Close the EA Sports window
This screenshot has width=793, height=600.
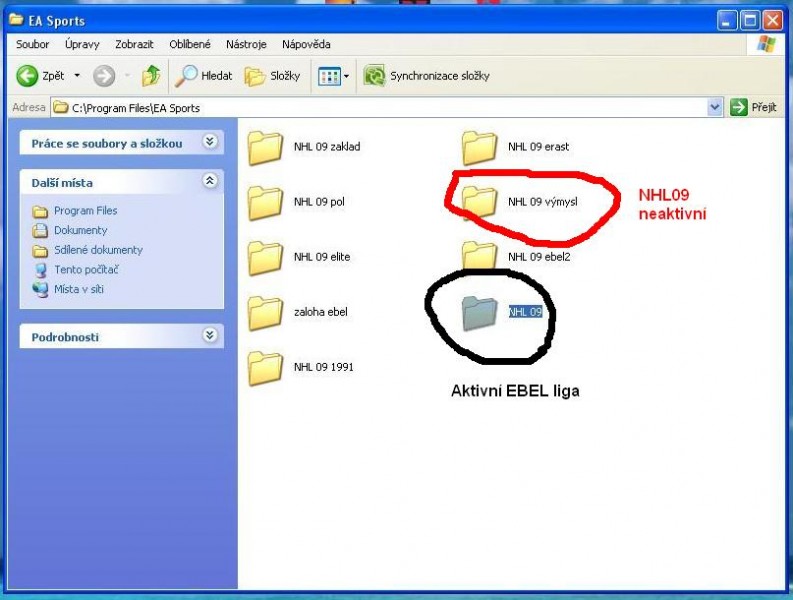pyautogui.click(x=773, y=21)
